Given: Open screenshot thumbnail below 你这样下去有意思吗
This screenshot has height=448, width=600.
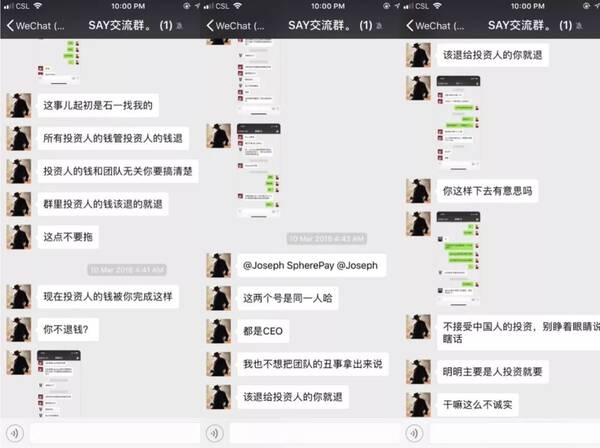Looking at the screenshot, I should [458, 258].
